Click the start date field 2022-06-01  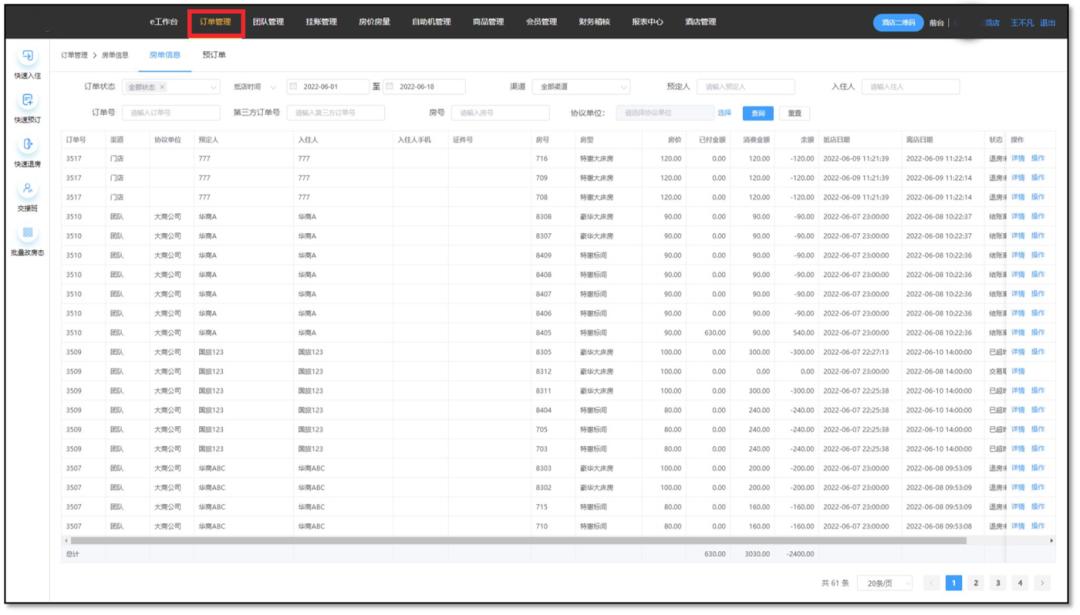pyautogui.click(x=328, y=87)
